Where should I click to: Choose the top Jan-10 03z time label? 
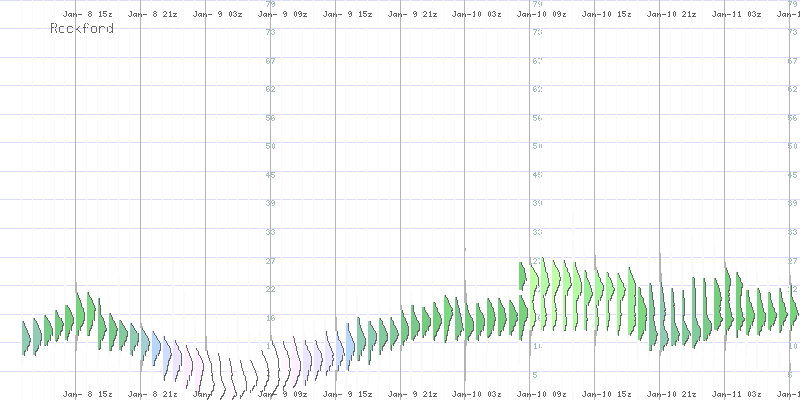(477, 15)
